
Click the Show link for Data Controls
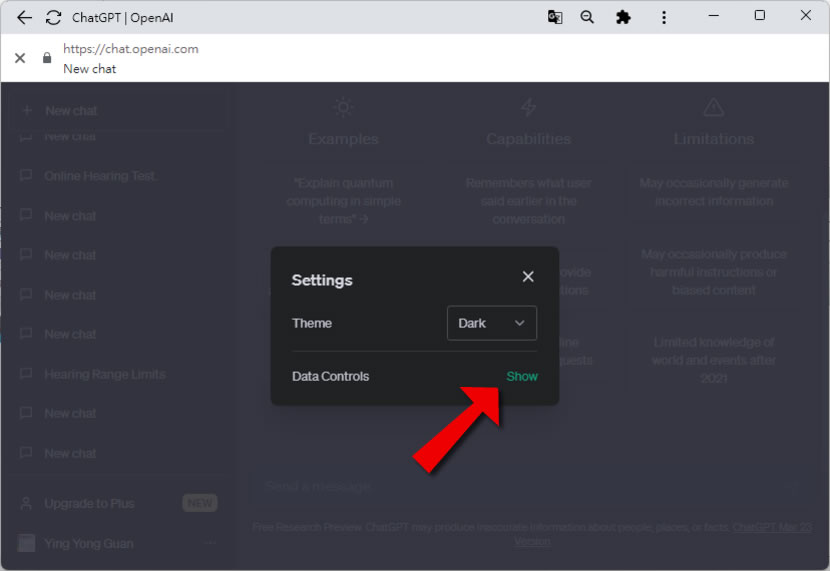click(x=521, y=376)
